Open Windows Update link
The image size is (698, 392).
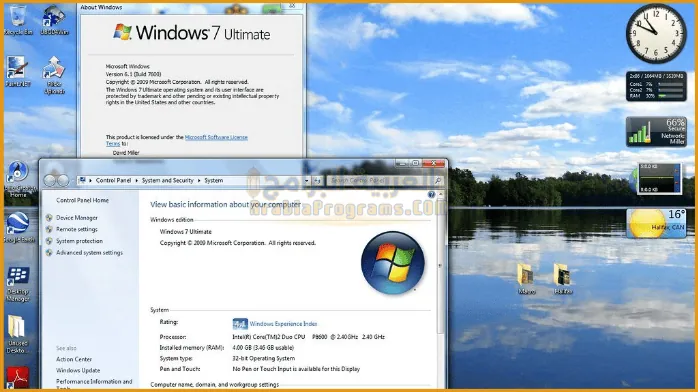pyautogui.click(x=78, y=370)
